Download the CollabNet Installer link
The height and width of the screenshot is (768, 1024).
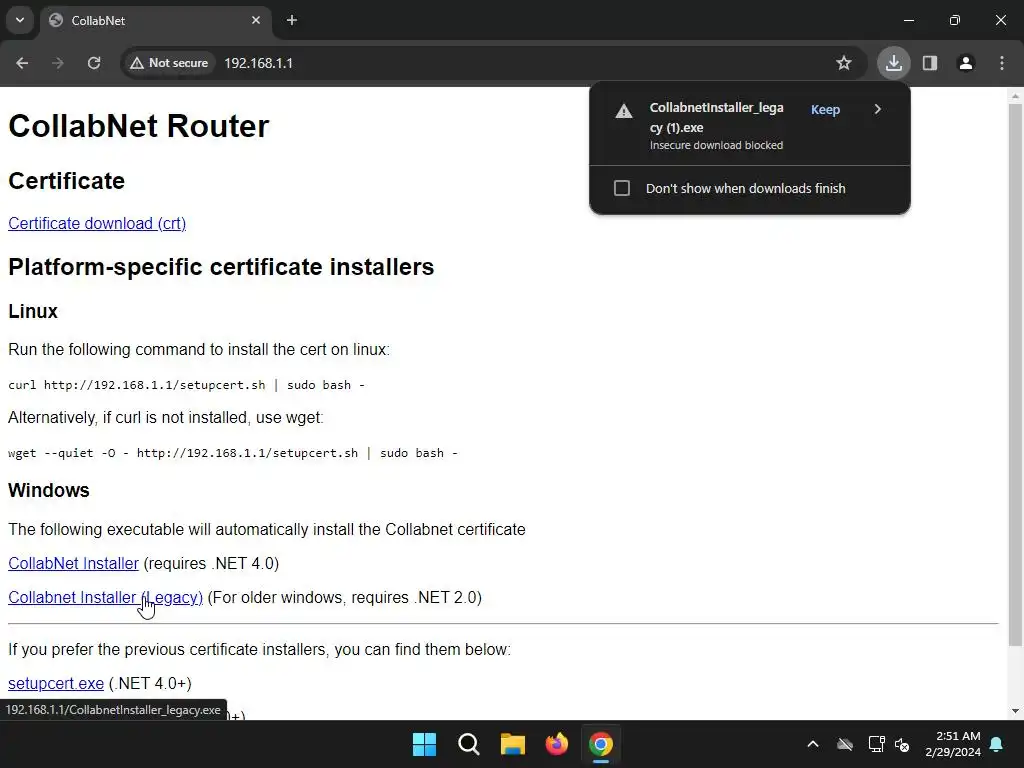click(x=73, y=564)
